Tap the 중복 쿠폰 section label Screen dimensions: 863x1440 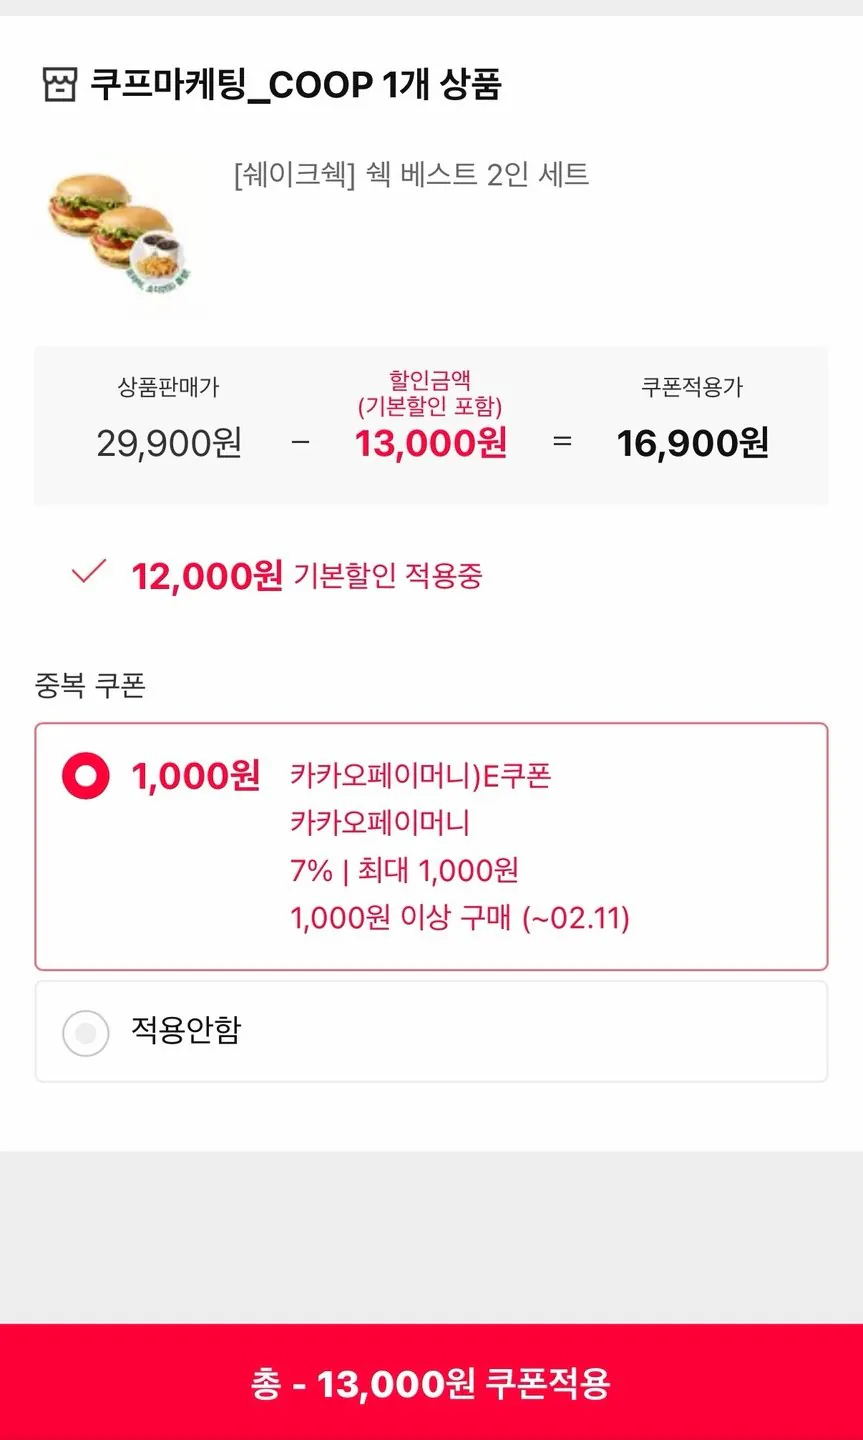(90, 685)
